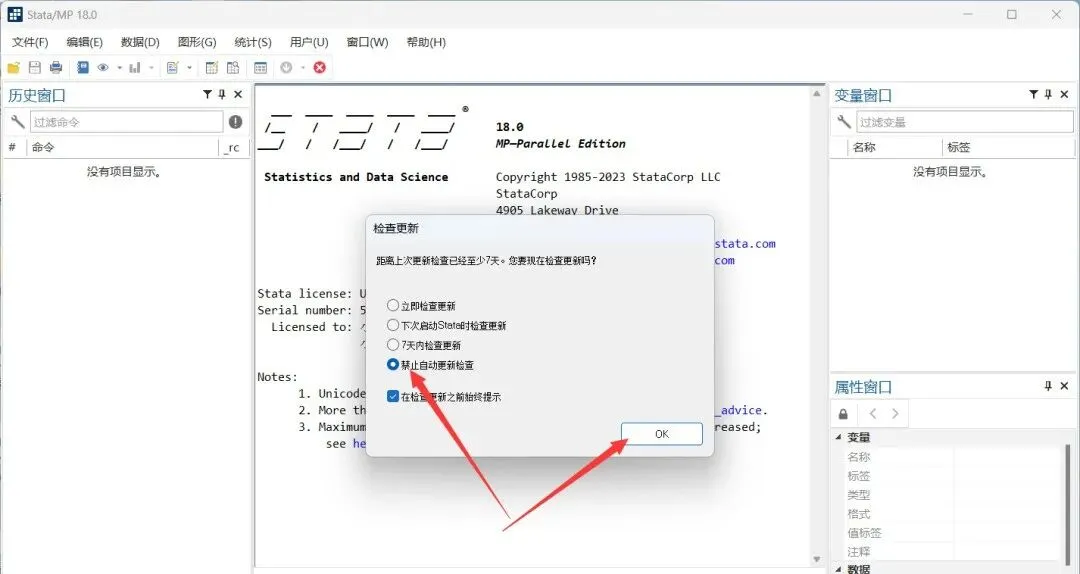Pin the Variables window panel
1080x574 pixels.
[1048, 94]
